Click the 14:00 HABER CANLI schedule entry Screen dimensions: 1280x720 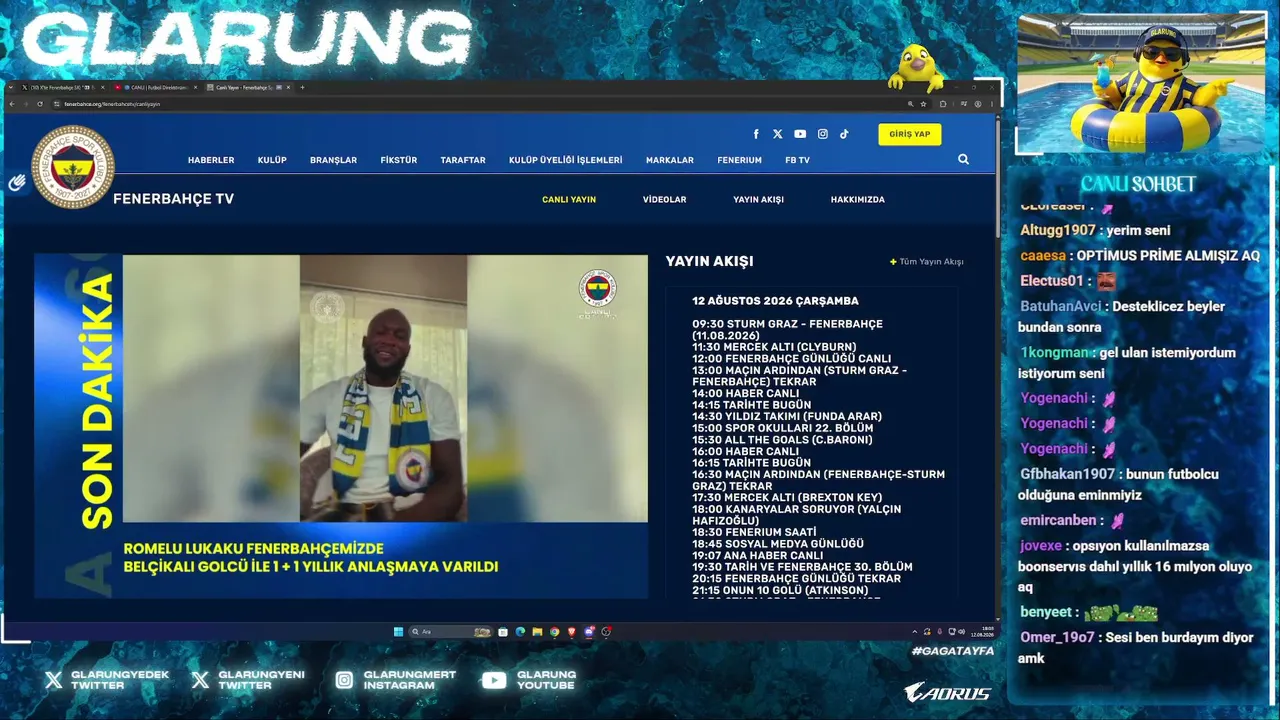(746, 393)
